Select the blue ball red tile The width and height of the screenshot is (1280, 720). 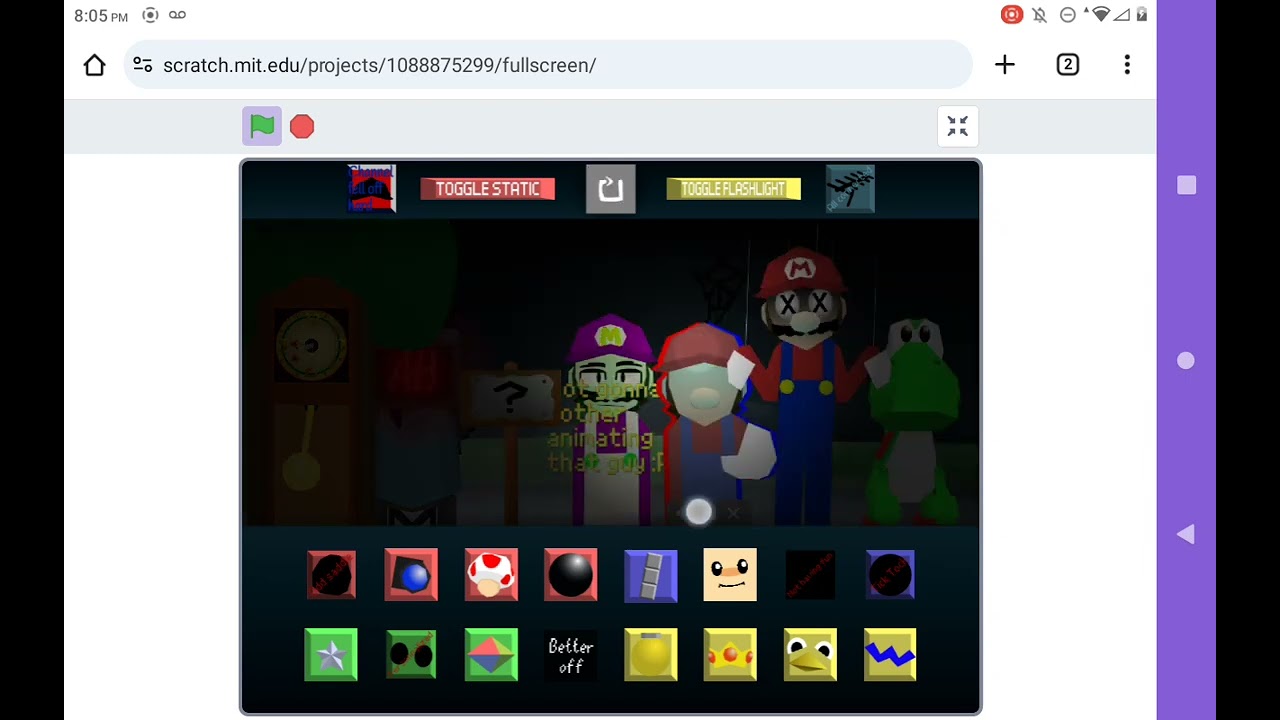411,575
